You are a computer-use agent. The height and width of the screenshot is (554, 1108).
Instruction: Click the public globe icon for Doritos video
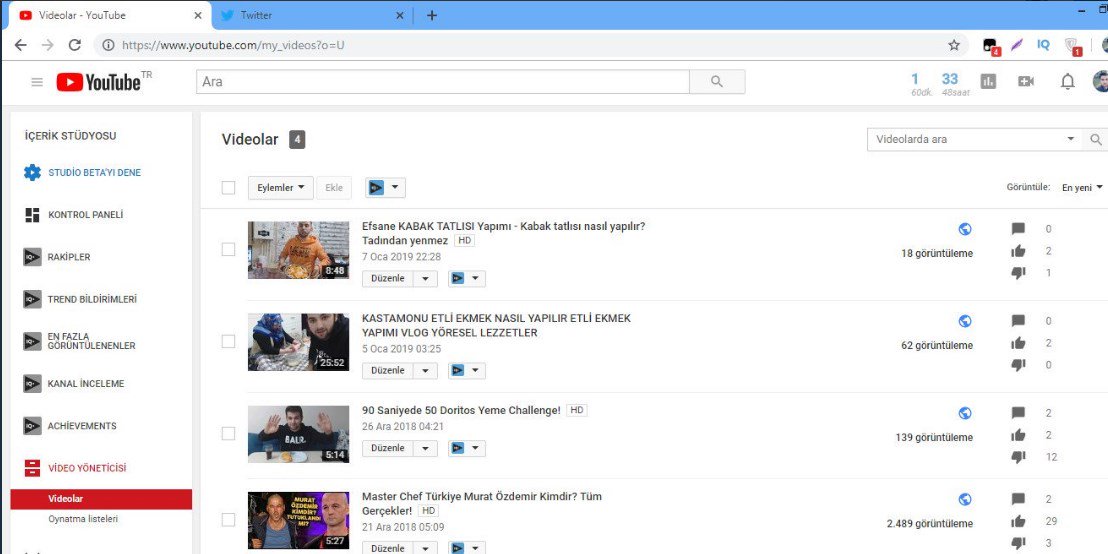pos(965,413)
